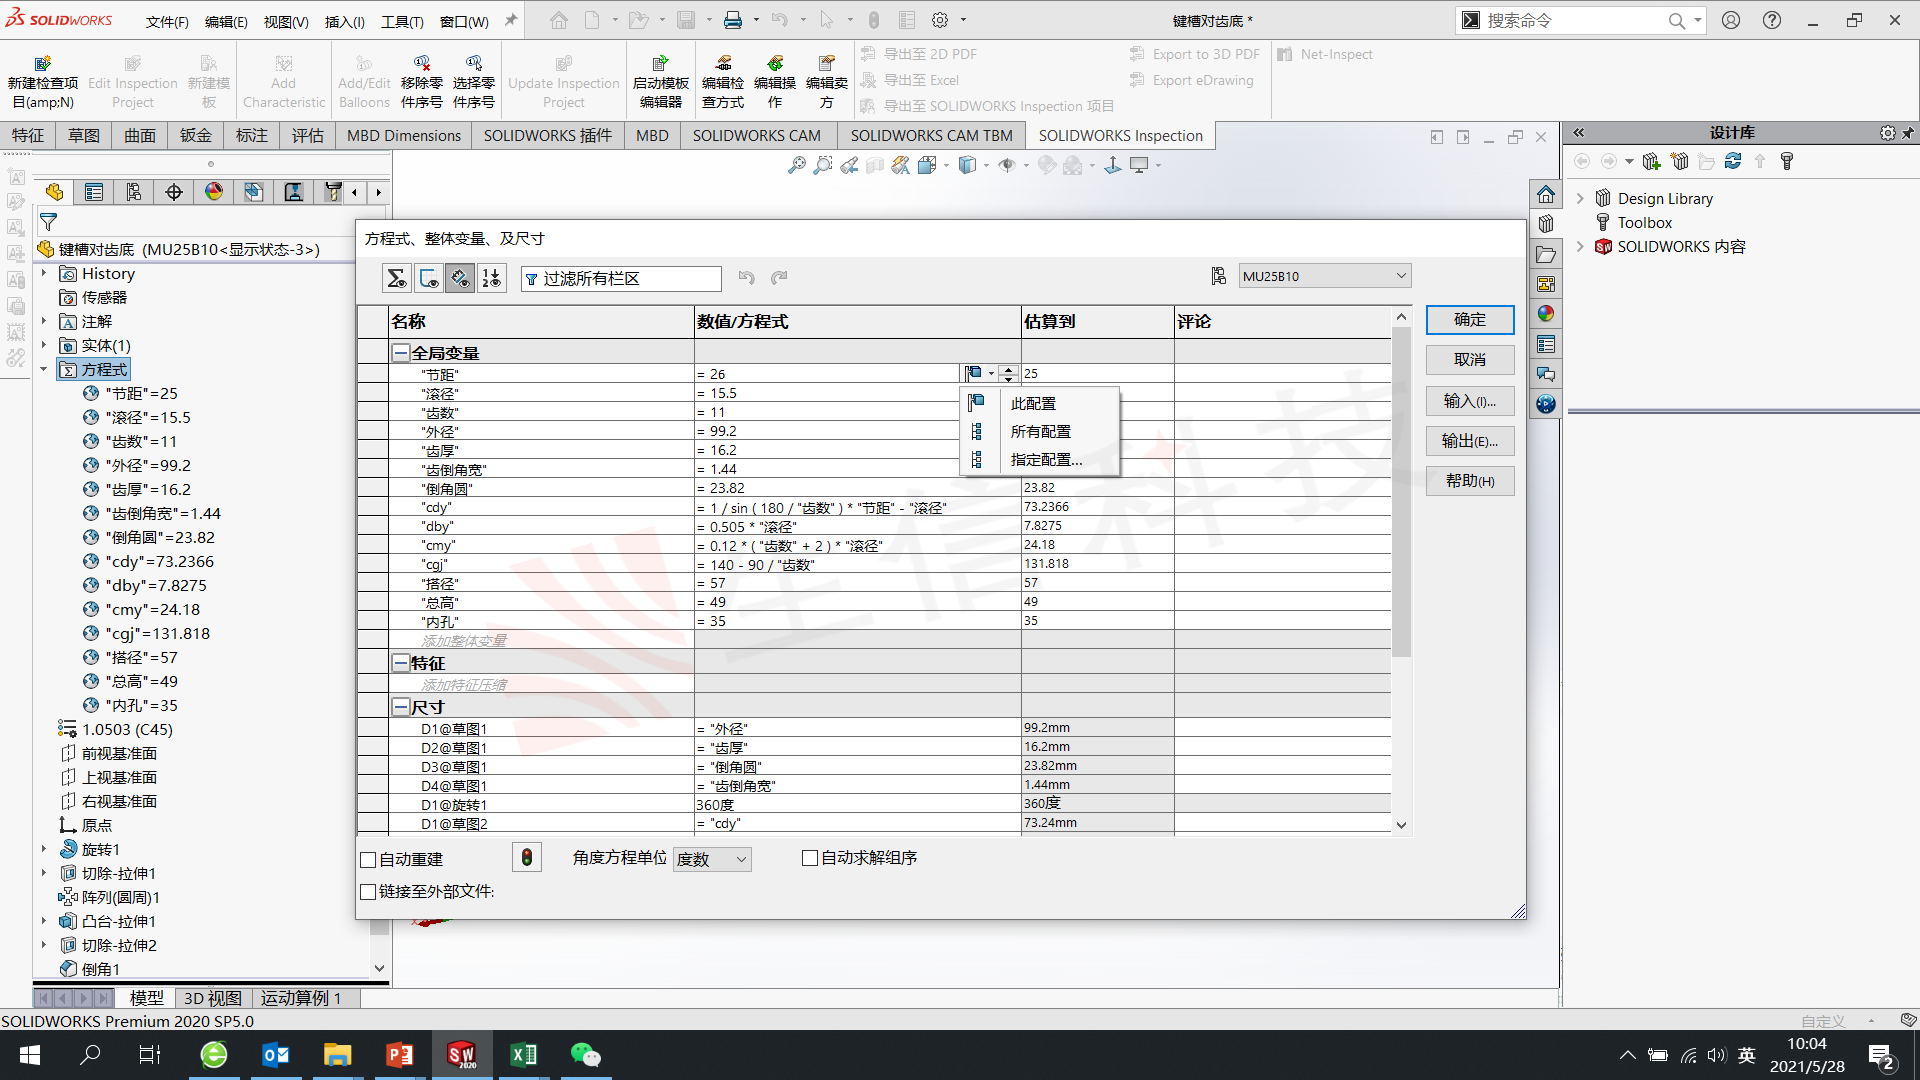
Task: Open the FeatureManager design tree tab
Action: pyautogui.click(x=54, y=192)
